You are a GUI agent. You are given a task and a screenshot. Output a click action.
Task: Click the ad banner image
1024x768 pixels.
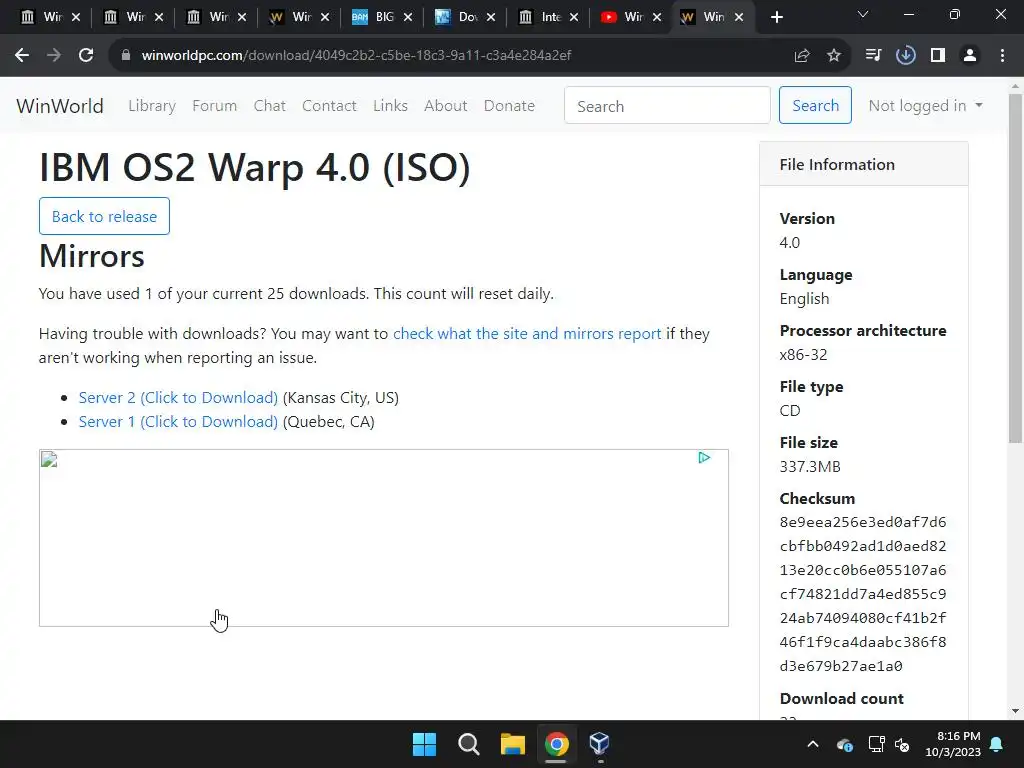coord(383,538)
